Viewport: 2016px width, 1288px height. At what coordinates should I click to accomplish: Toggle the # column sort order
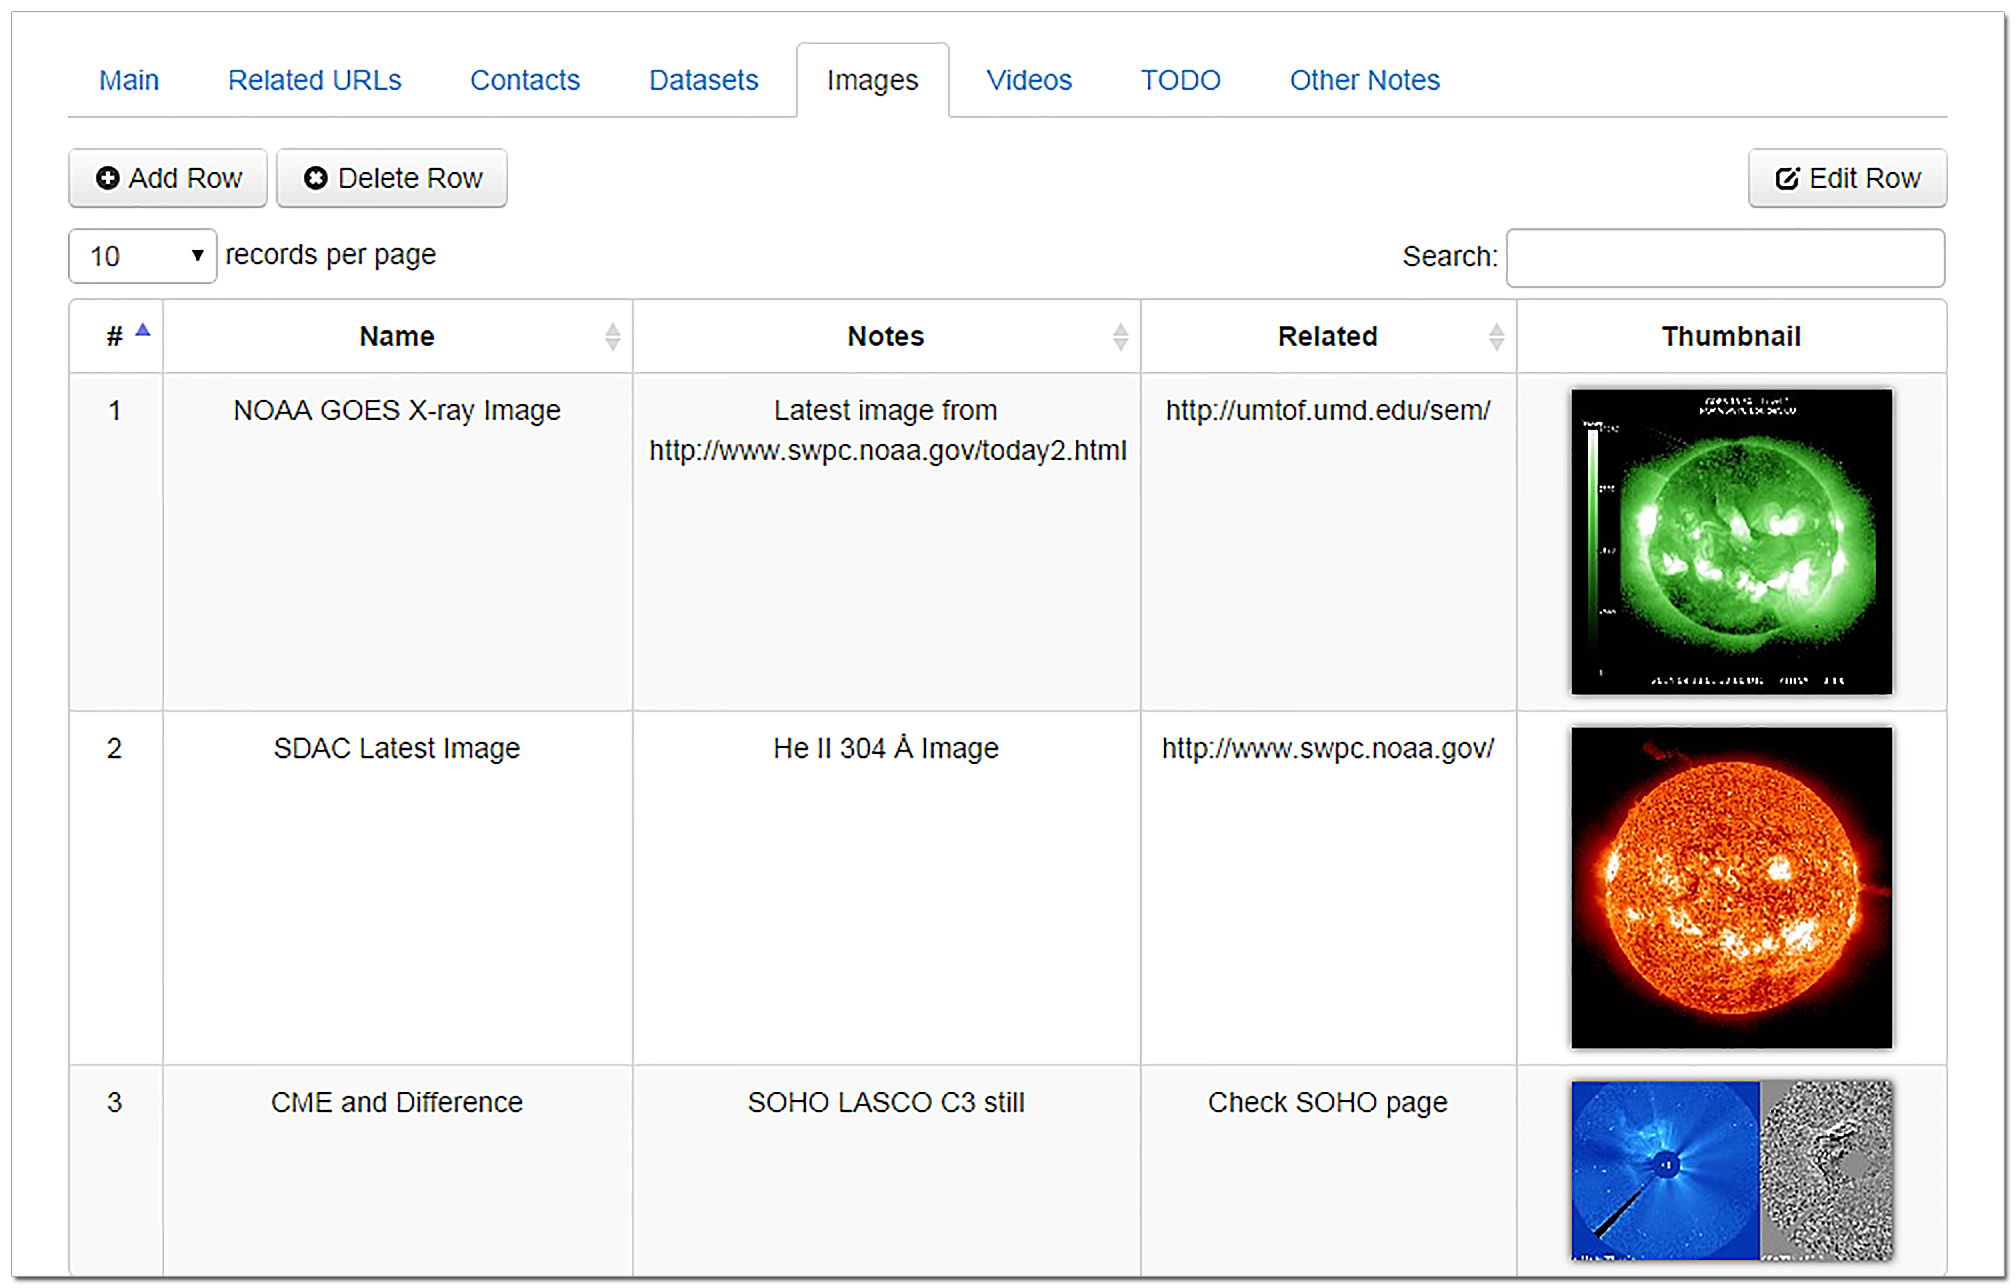point(116,337)
